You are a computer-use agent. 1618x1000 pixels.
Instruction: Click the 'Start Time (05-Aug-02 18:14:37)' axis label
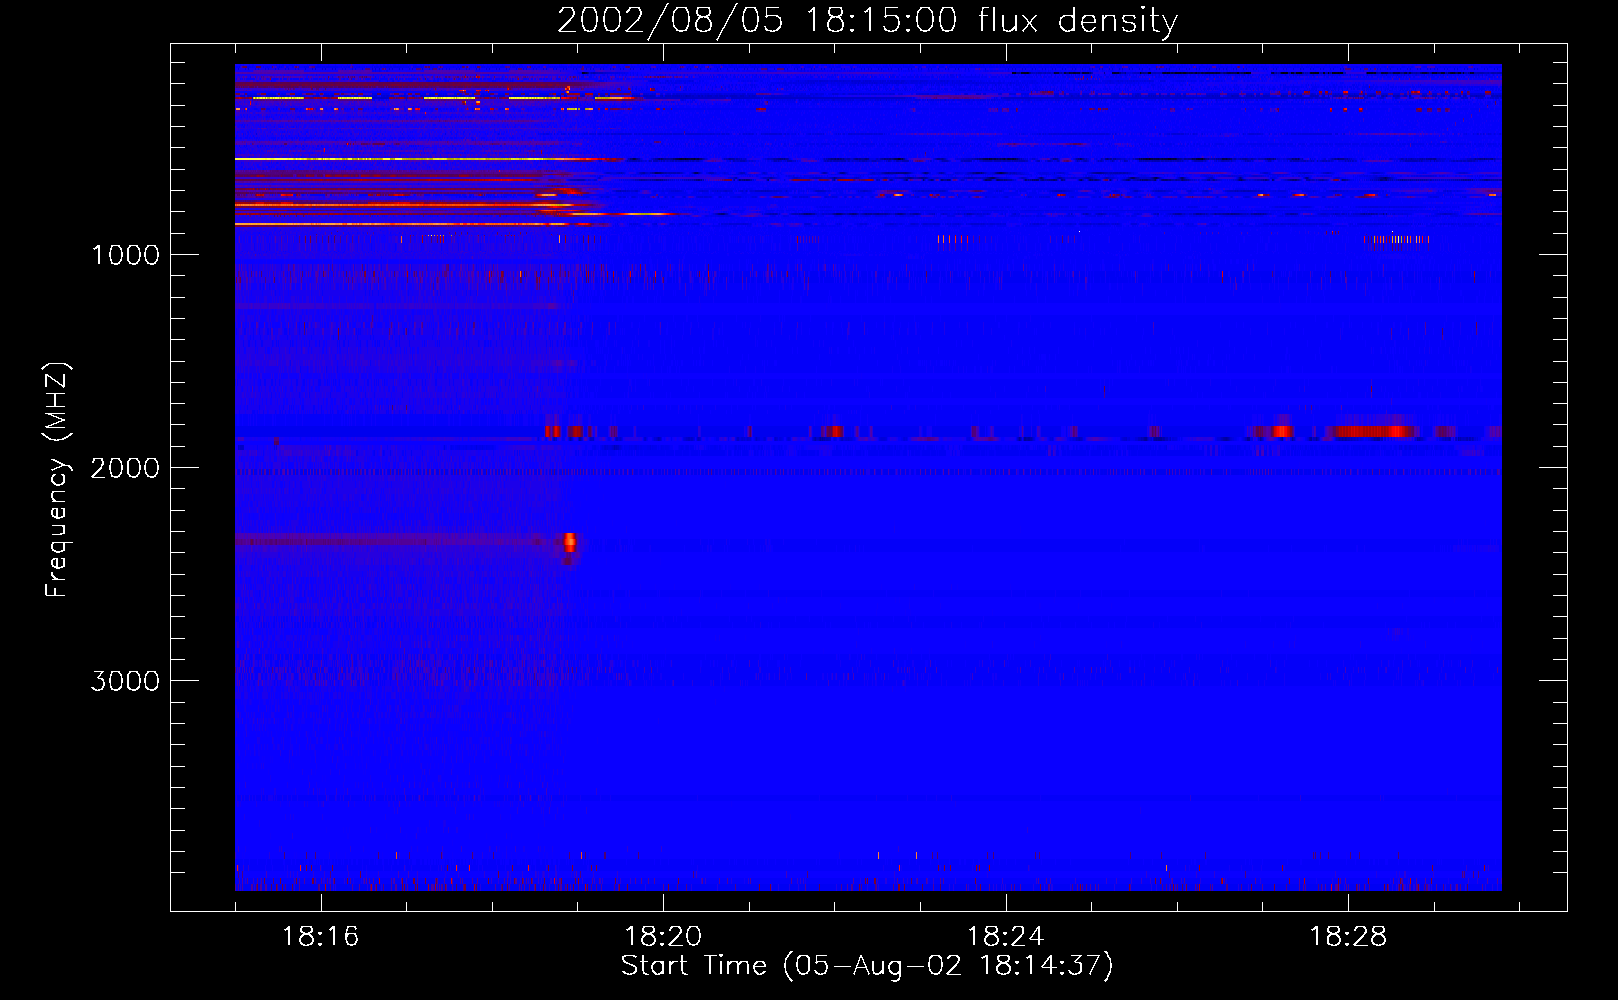(x=867, y=966)
